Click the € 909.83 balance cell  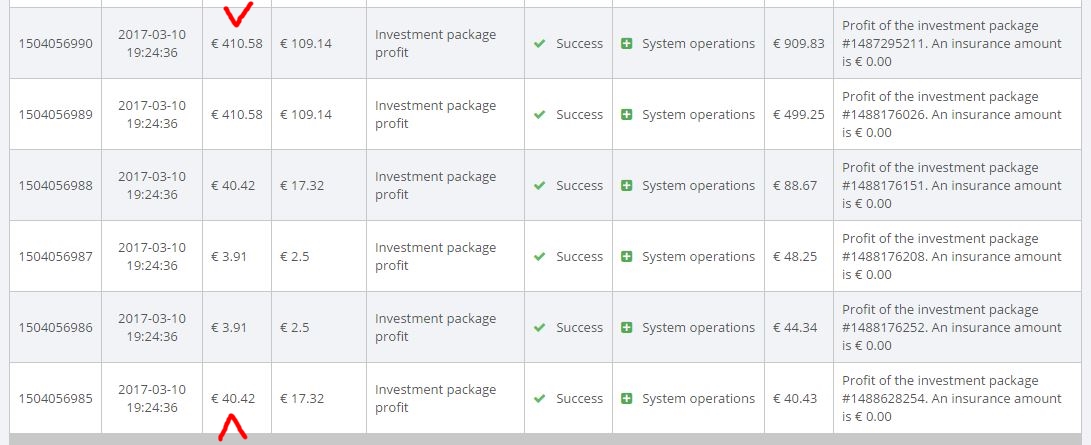pyautogui.click(x=798, y=44)
